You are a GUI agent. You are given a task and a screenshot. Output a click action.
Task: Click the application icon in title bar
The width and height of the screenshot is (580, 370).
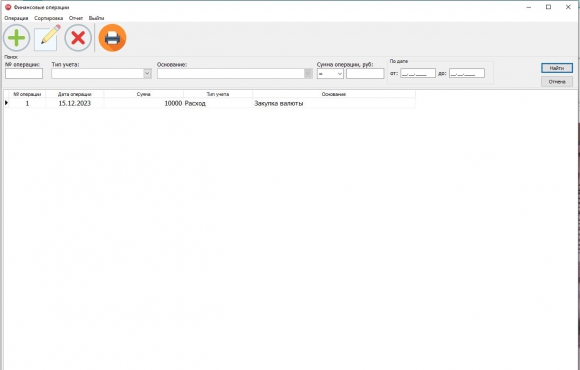(8, 7)
